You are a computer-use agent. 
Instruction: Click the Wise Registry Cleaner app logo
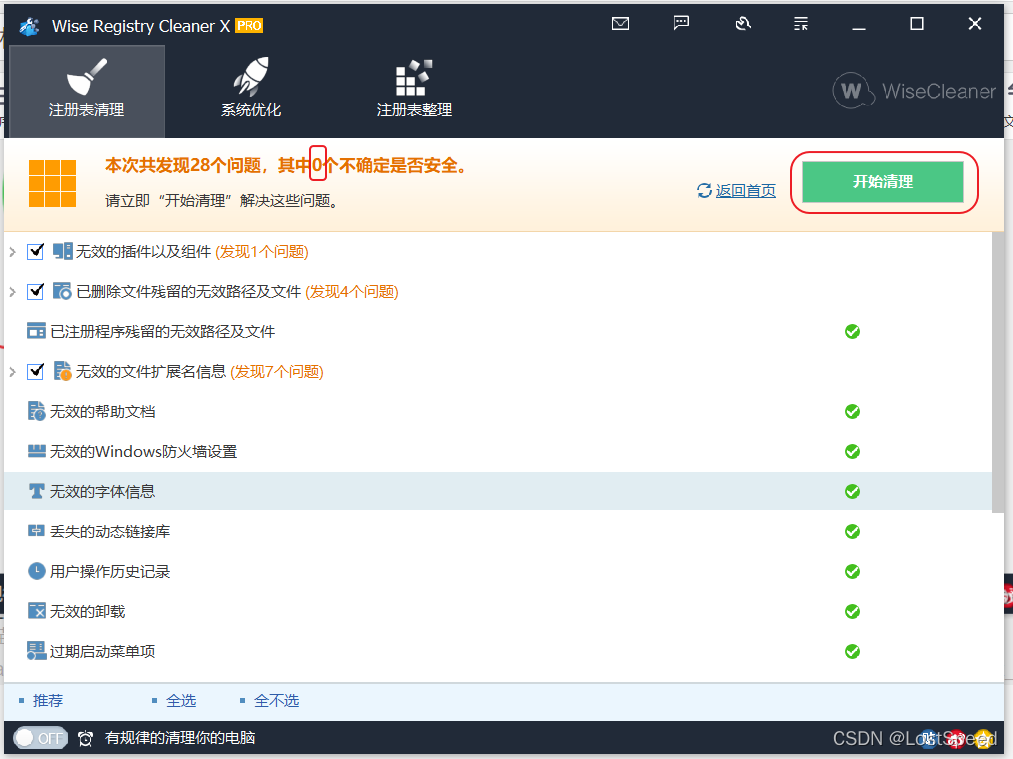[x=30, y=26]
